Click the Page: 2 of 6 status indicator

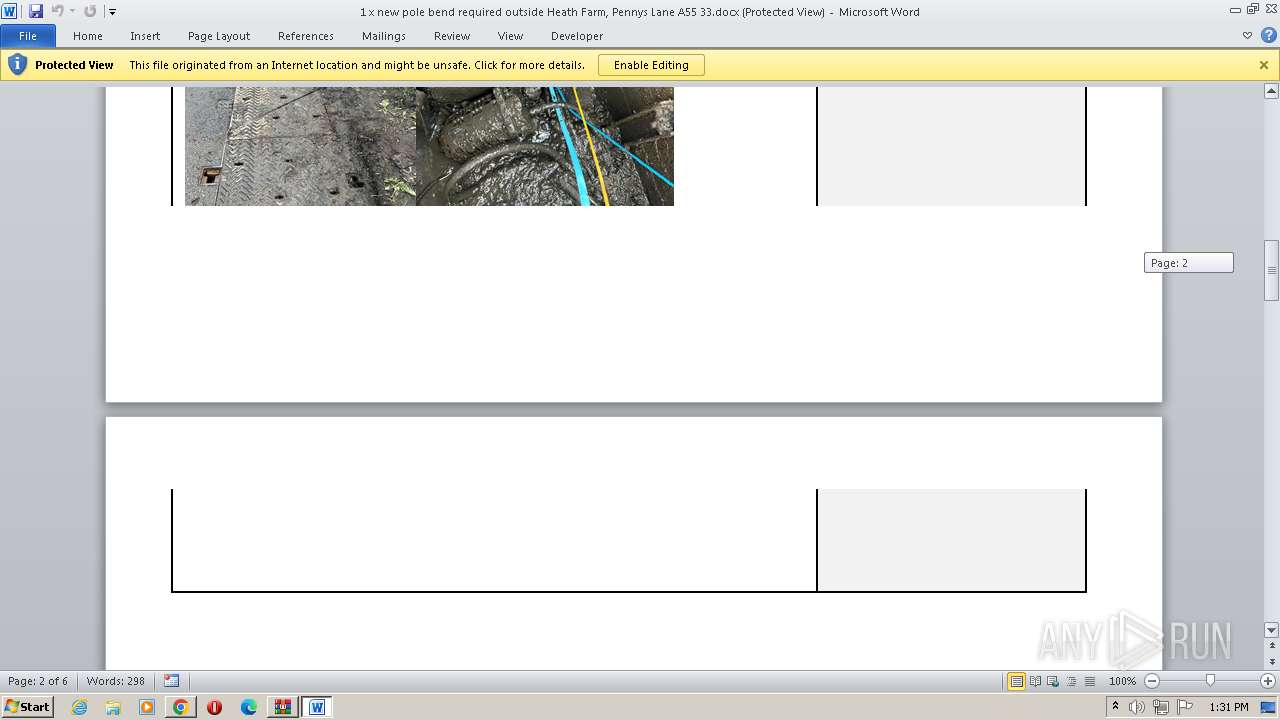click(x=38, y=681)
